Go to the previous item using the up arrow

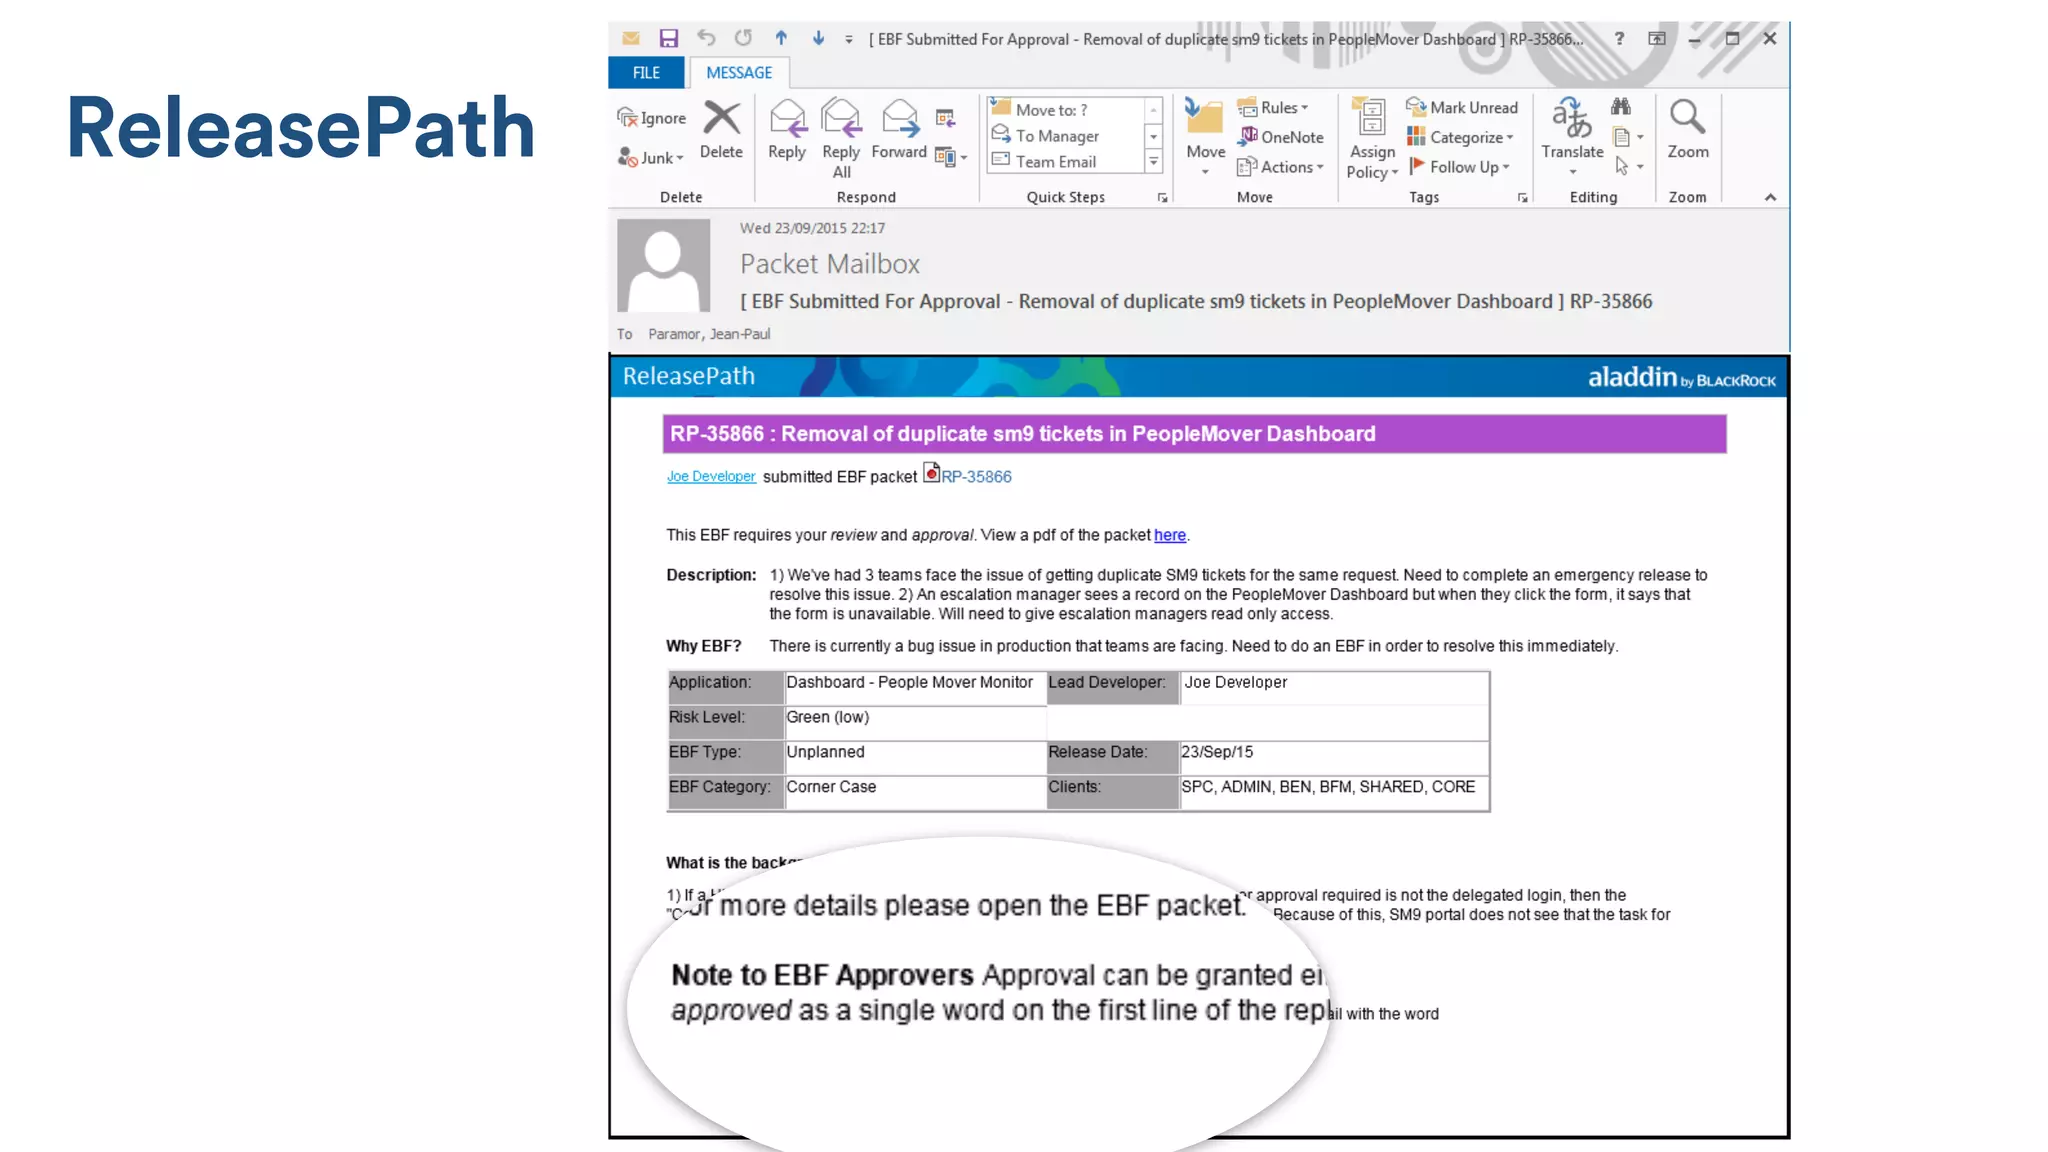coord(781,39)
